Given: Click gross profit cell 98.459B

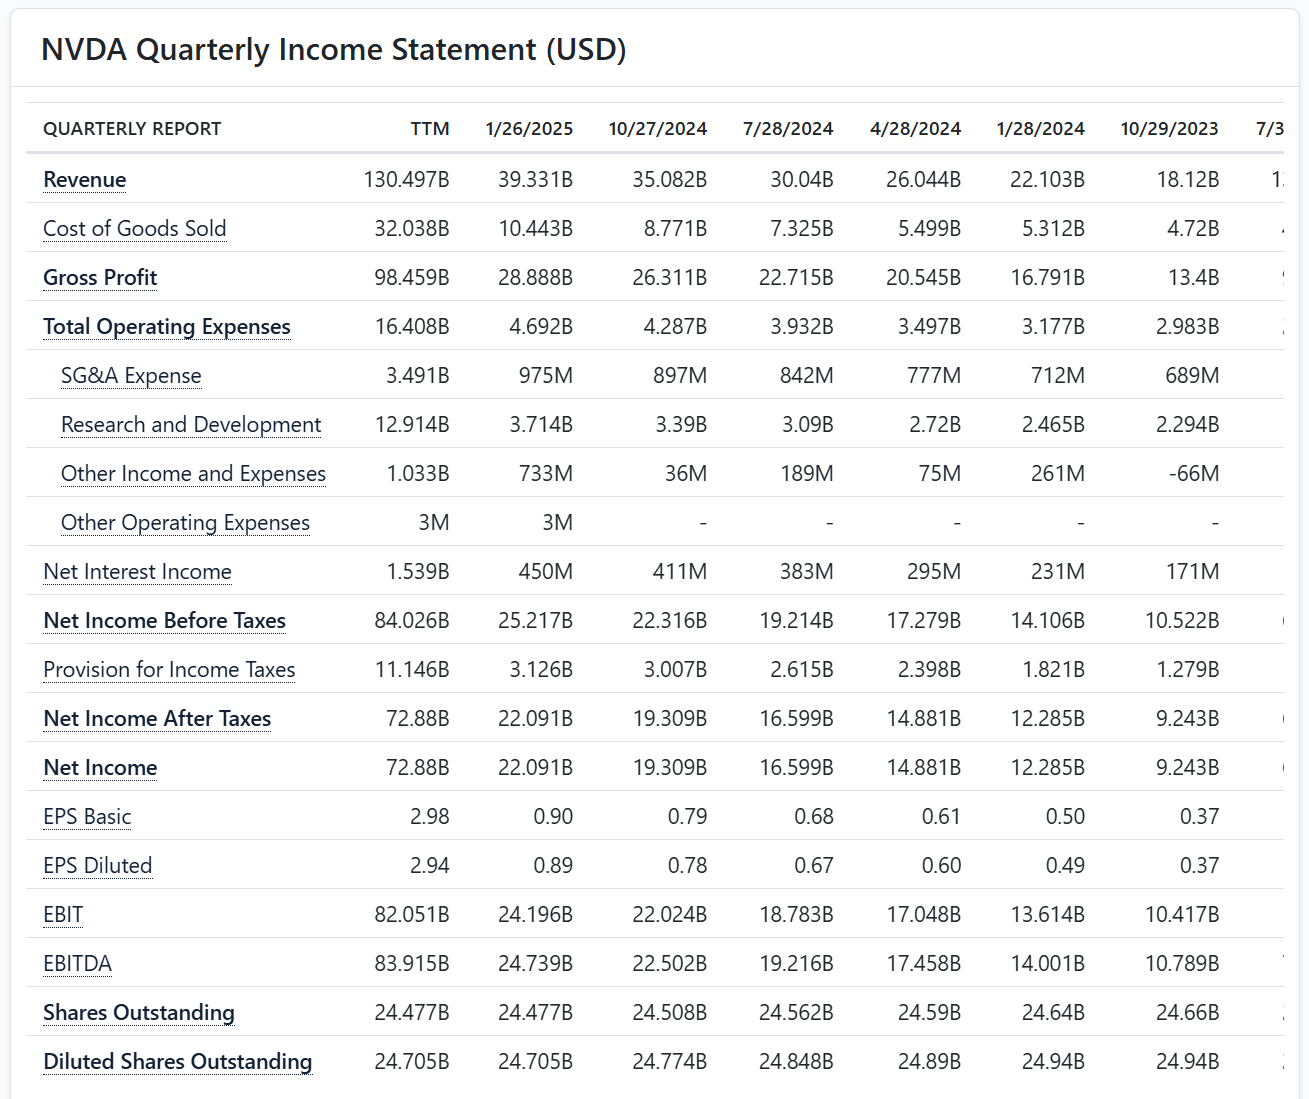Looking at the screenshot, I should coord(411,278).
